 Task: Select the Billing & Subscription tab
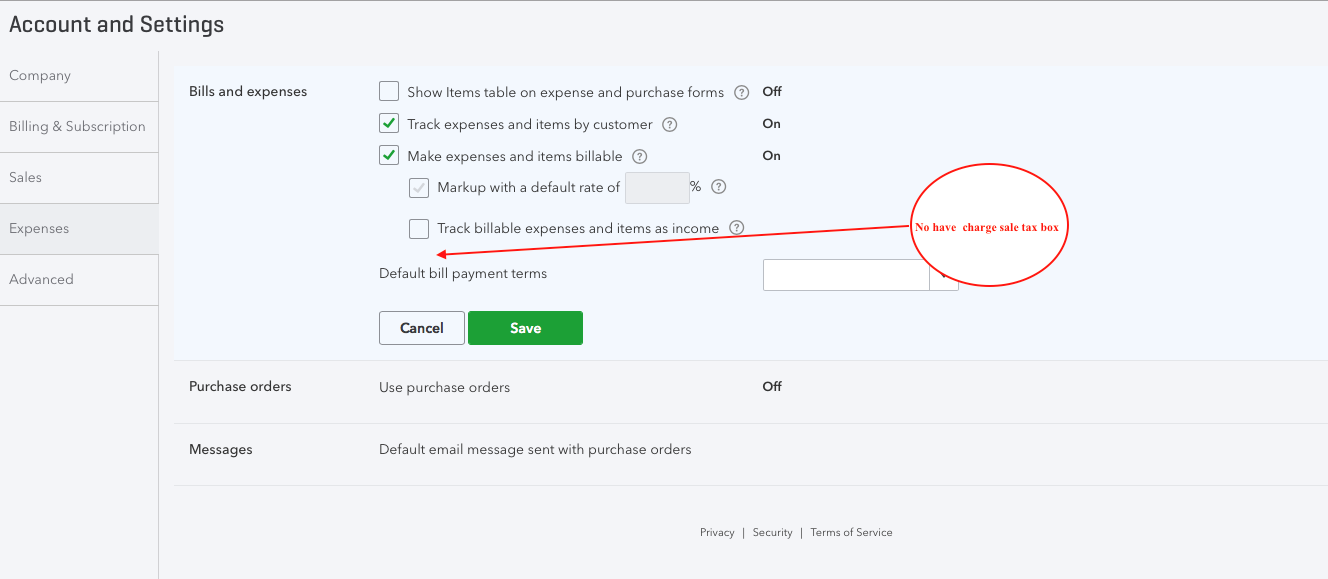pos(77,126)
